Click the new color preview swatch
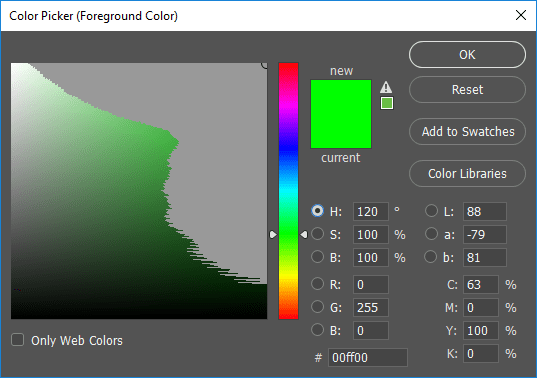The width and height of the screenshot is (537, 378). click(341, 114)
